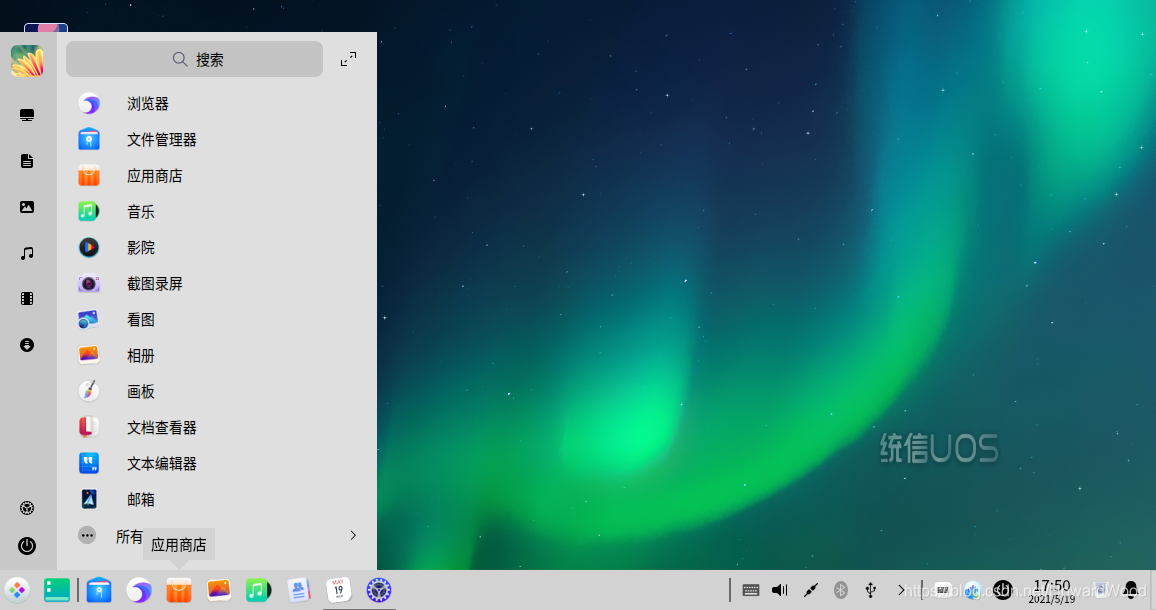
Task: Click the 截图录屏 text label
Action: coord(155,284)
